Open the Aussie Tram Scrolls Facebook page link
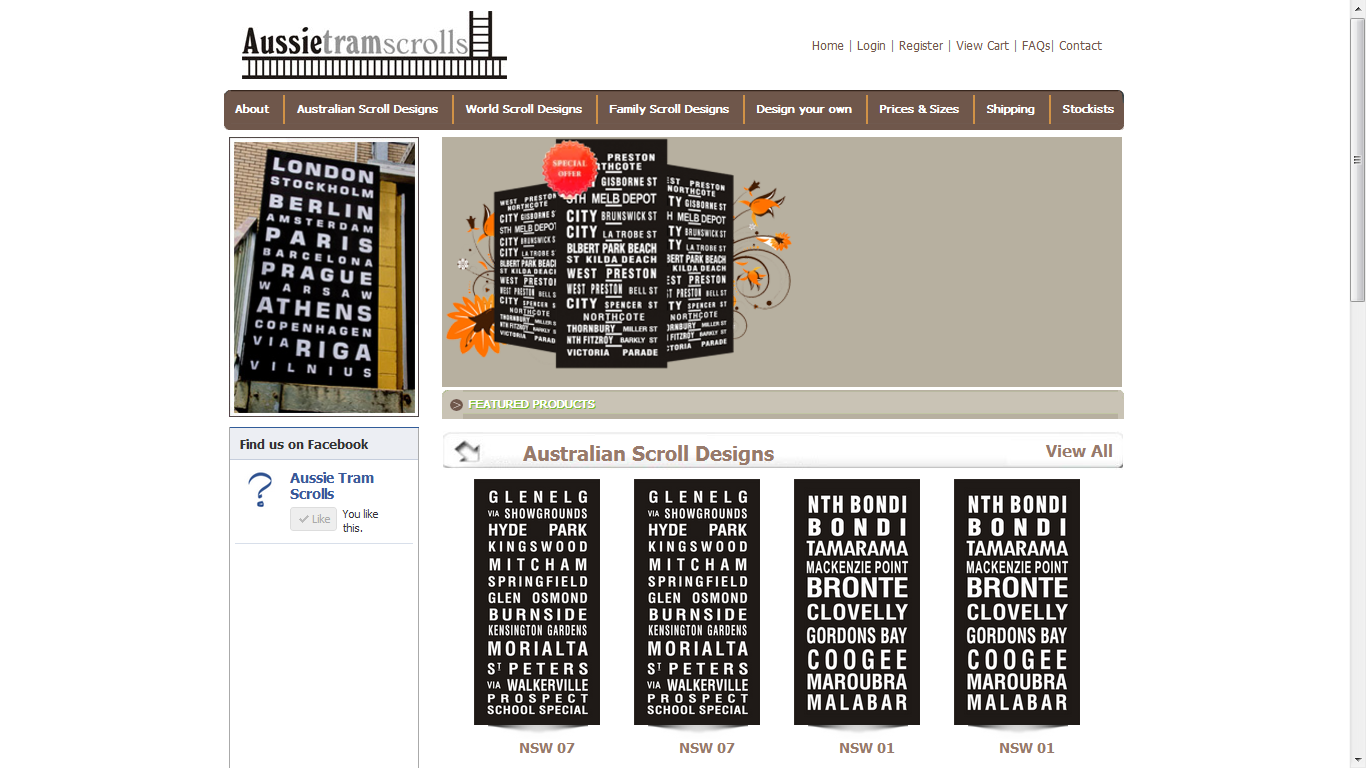 332,486
